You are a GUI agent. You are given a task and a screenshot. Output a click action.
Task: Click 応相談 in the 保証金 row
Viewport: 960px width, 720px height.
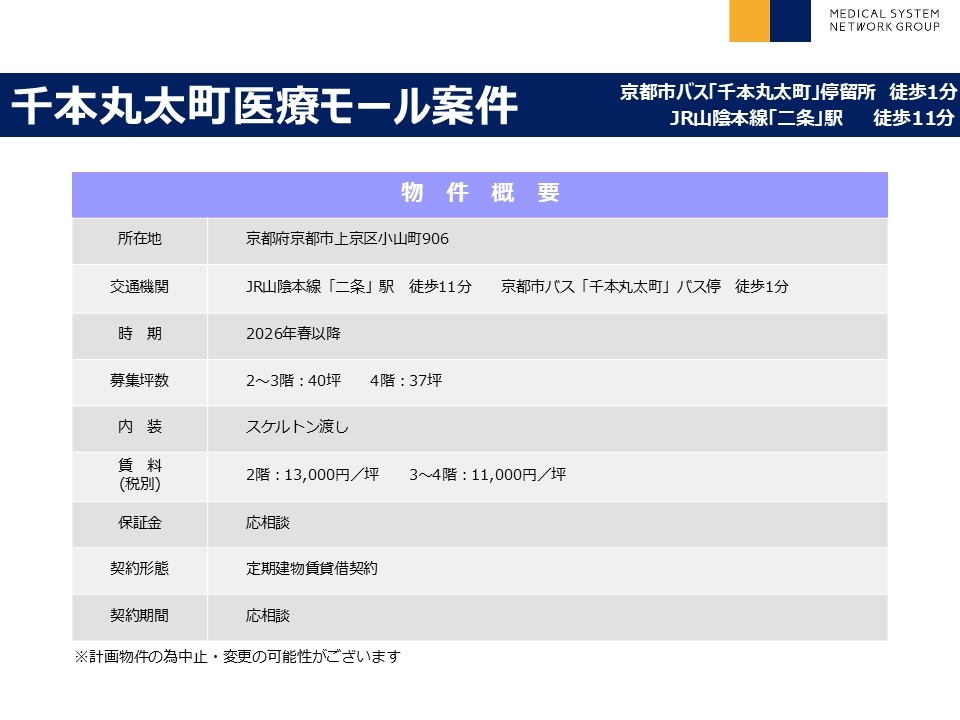(x=268, y=523)
